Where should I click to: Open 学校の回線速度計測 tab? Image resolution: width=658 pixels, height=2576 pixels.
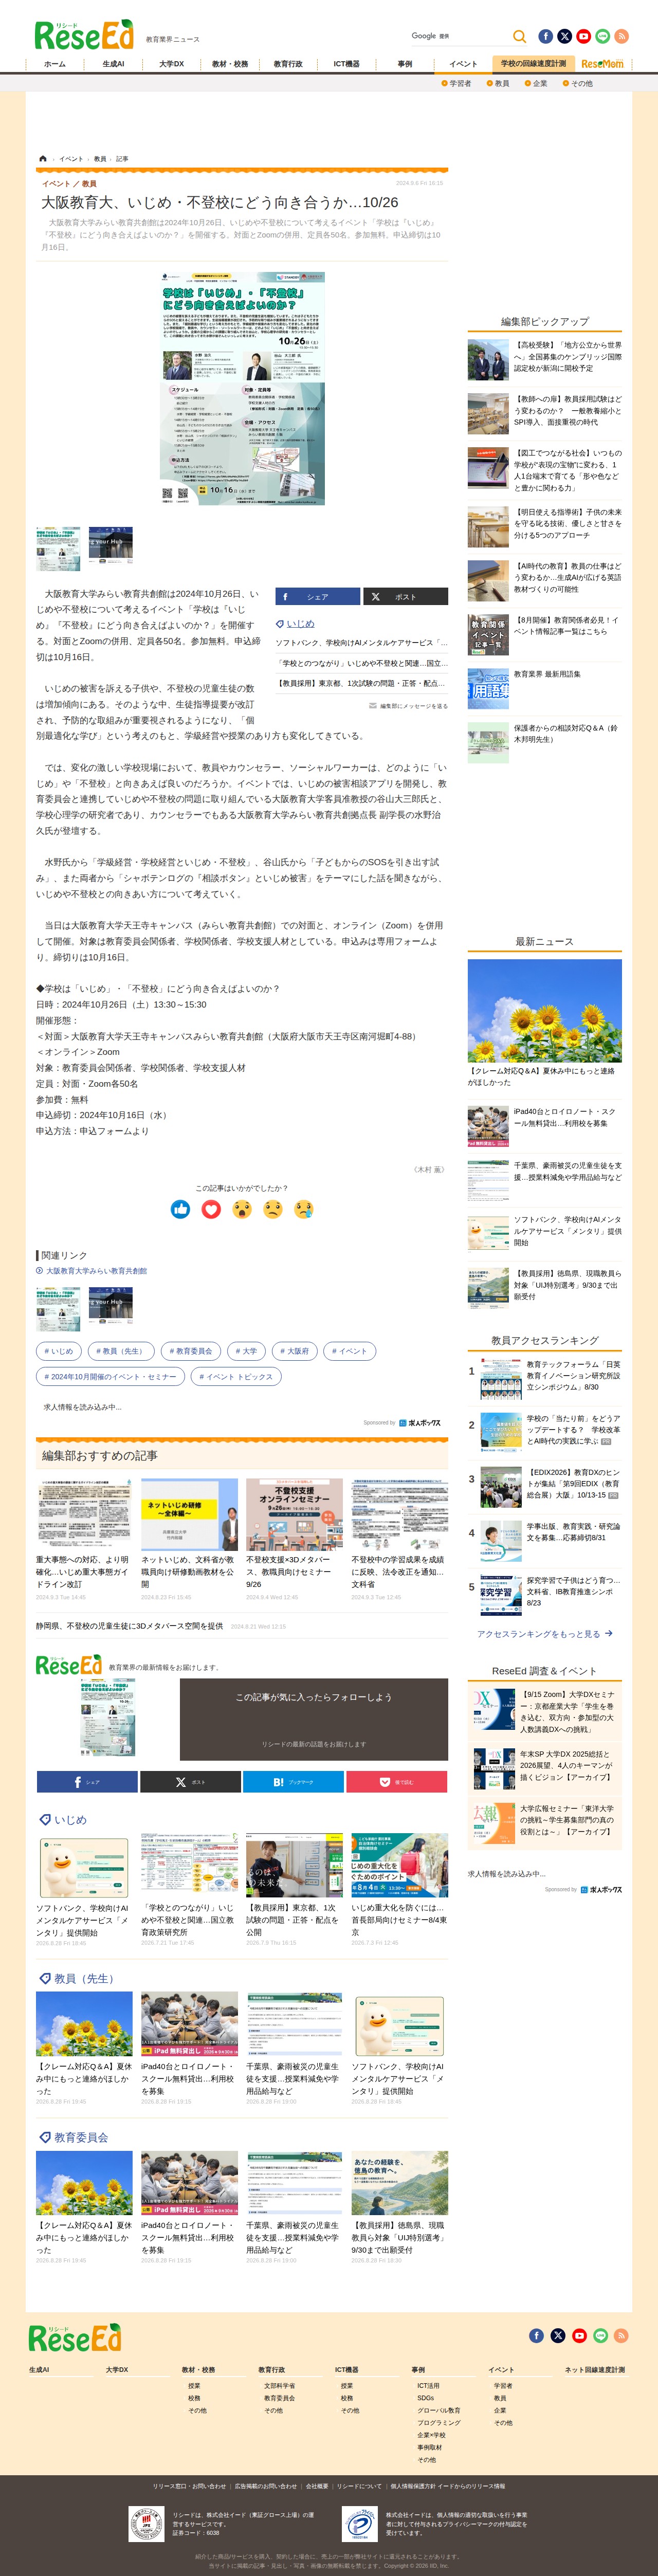coord(533,64)
